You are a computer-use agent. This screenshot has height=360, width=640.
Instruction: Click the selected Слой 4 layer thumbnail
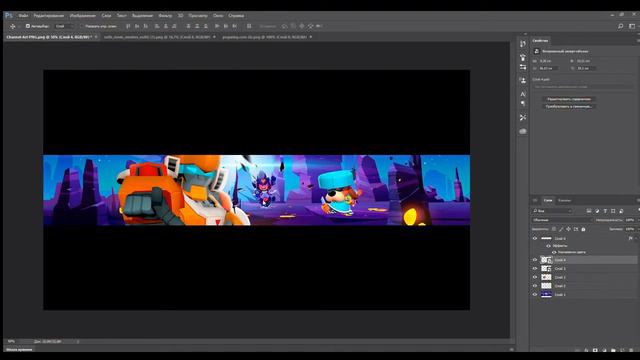pos(546,260)
